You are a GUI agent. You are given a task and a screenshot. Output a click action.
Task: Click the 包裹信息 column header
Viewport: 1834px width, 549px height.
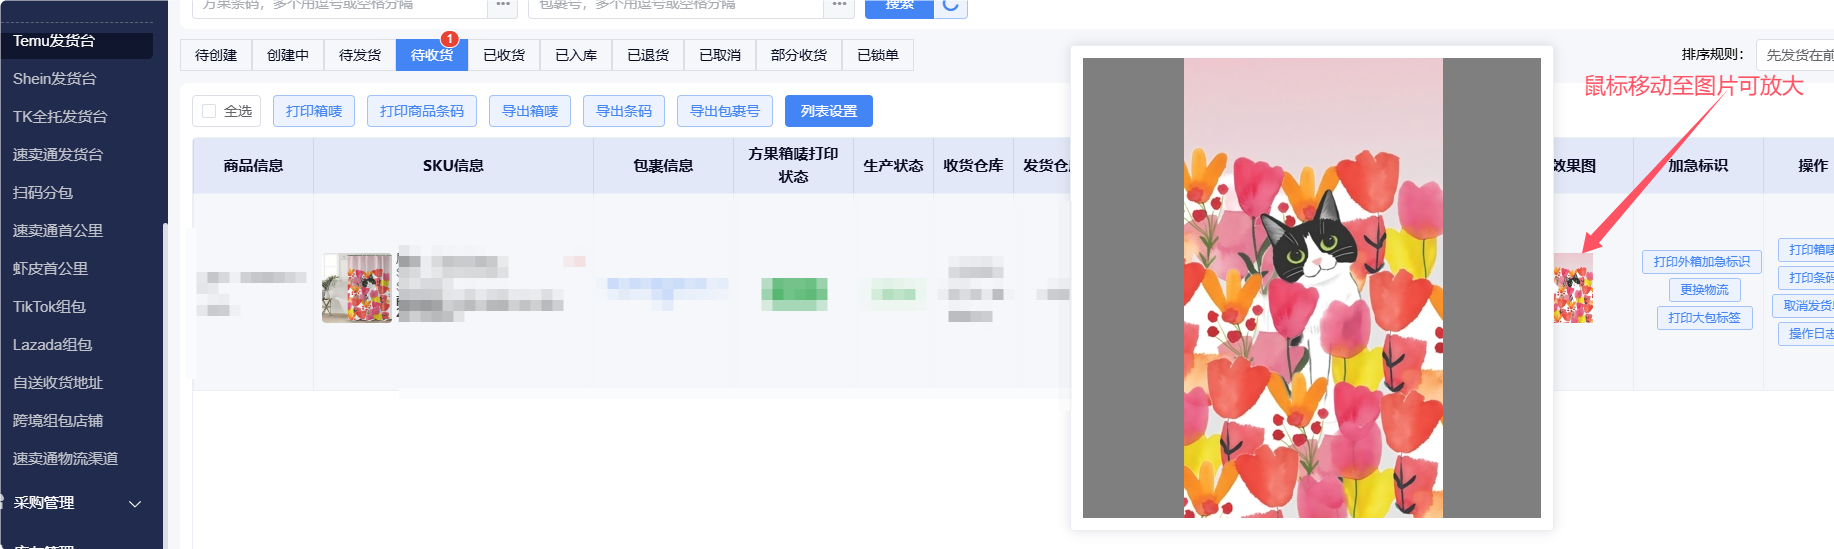point(663,166)
